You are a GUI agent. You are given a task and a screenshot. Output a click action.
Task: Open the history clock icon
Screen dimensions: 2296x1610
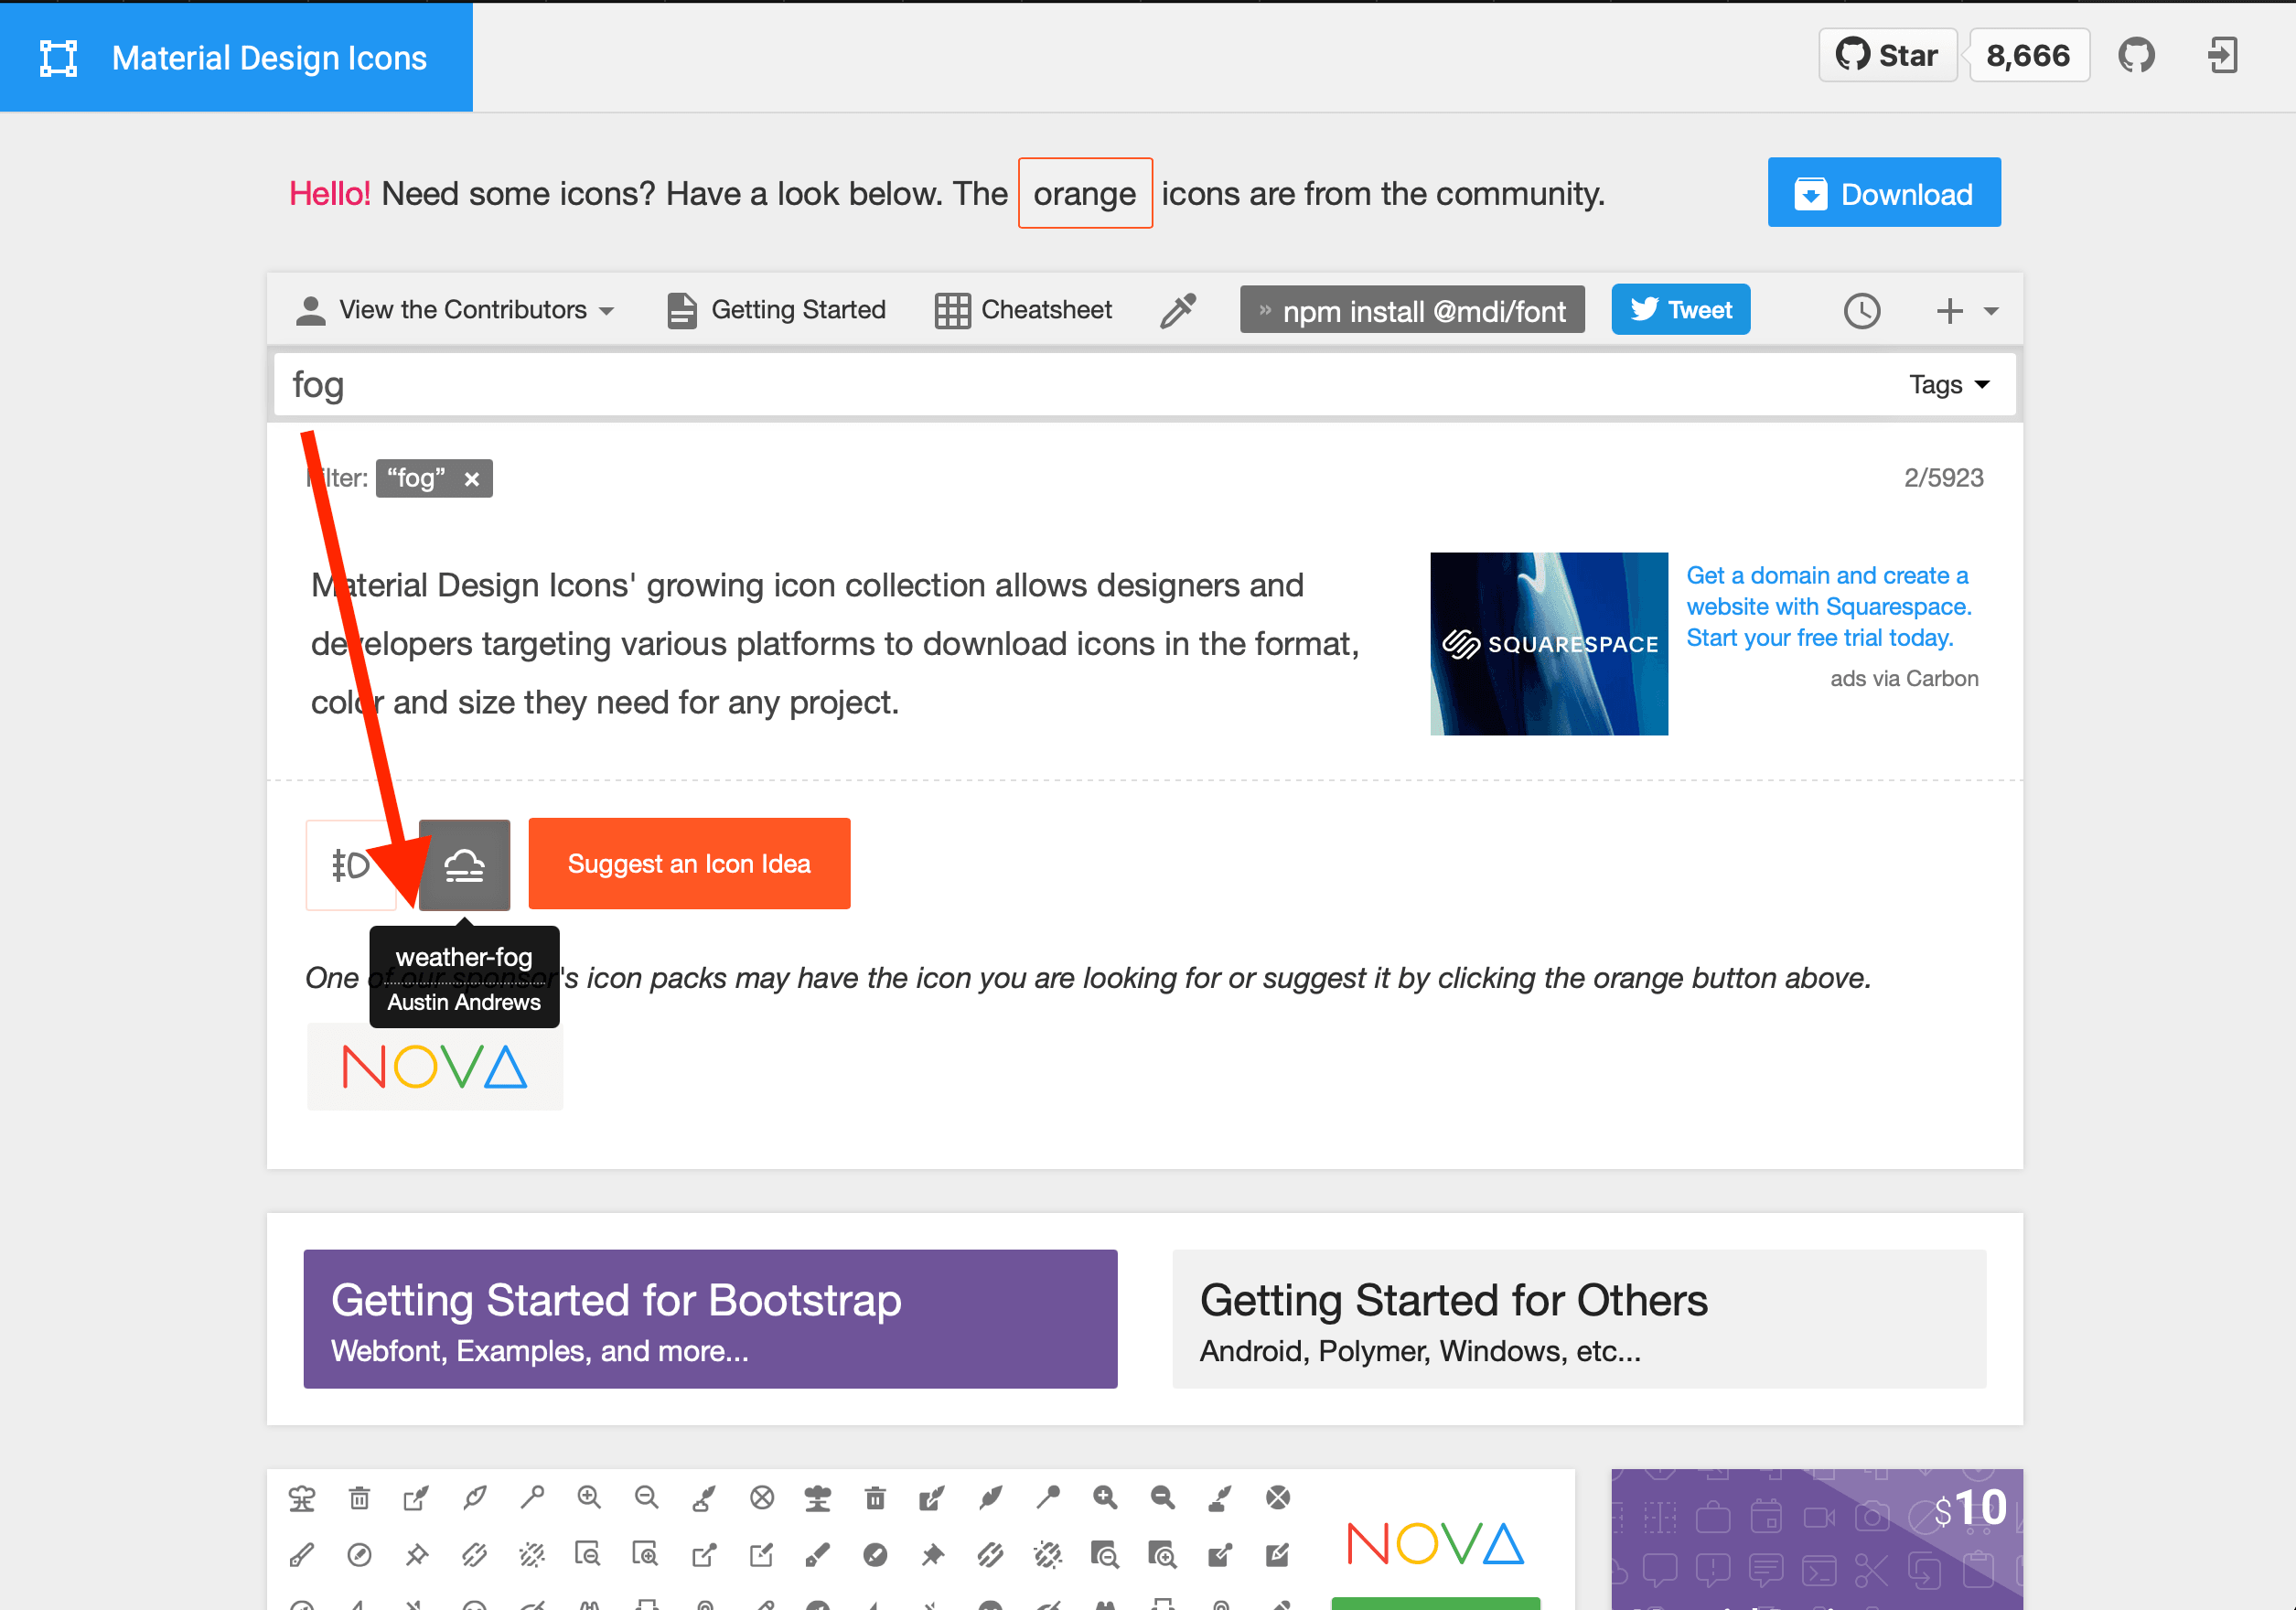pyautogui.click(x=1861, y=311)
